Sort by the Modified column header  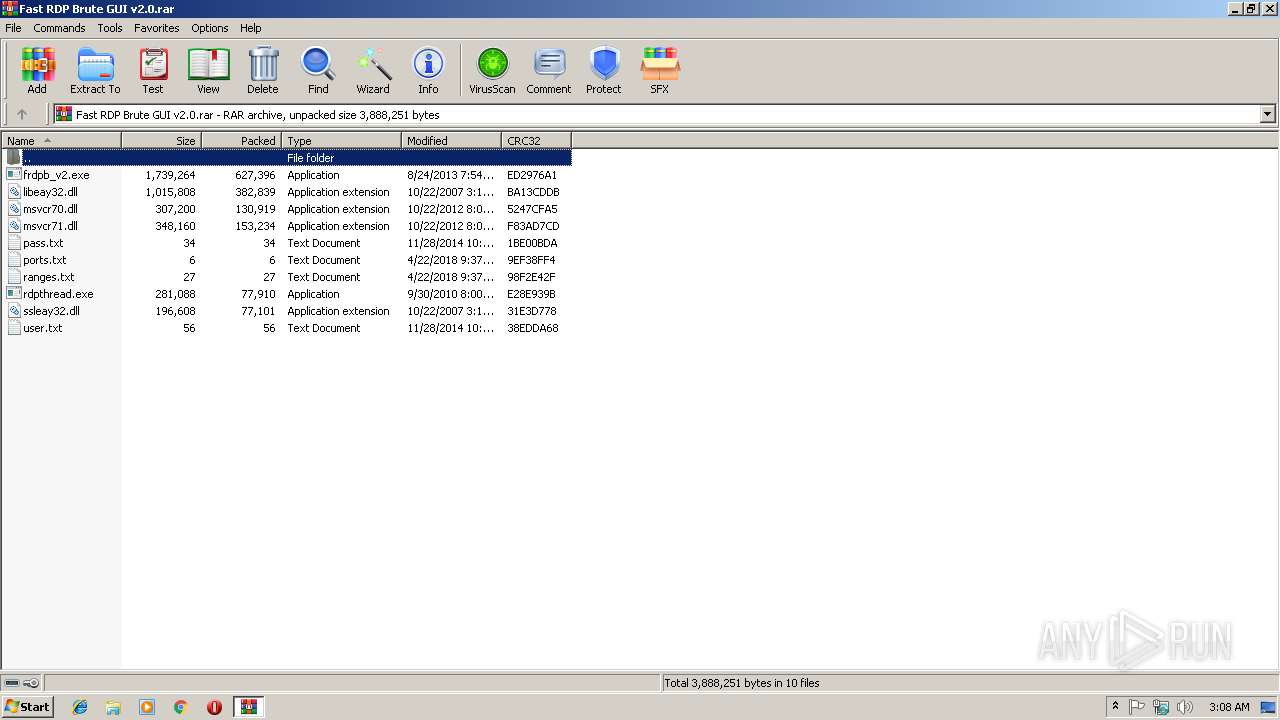(x=451, y=141)
